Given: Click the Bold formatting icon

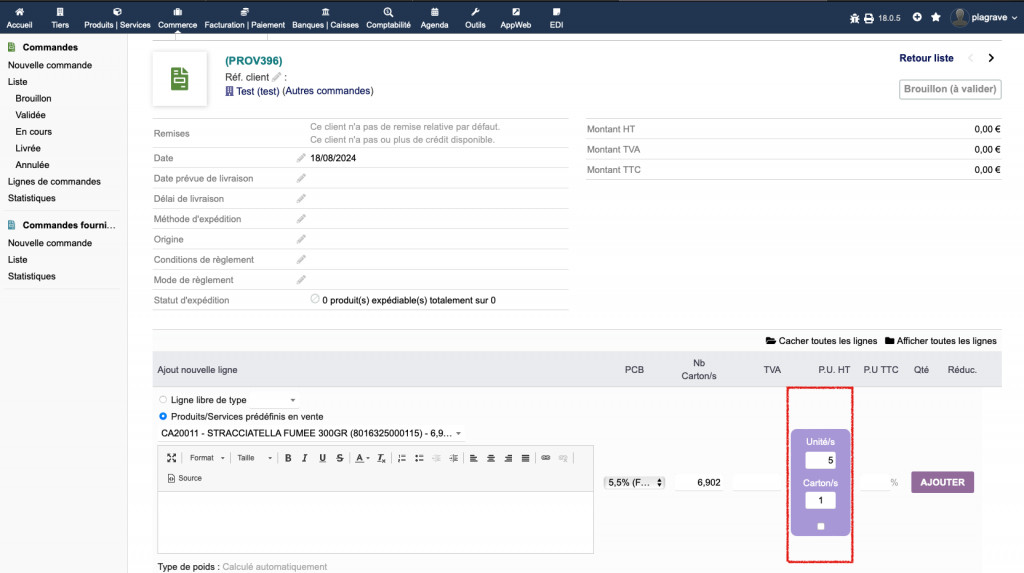Looking at the screenshot, I should pos(288,458).
